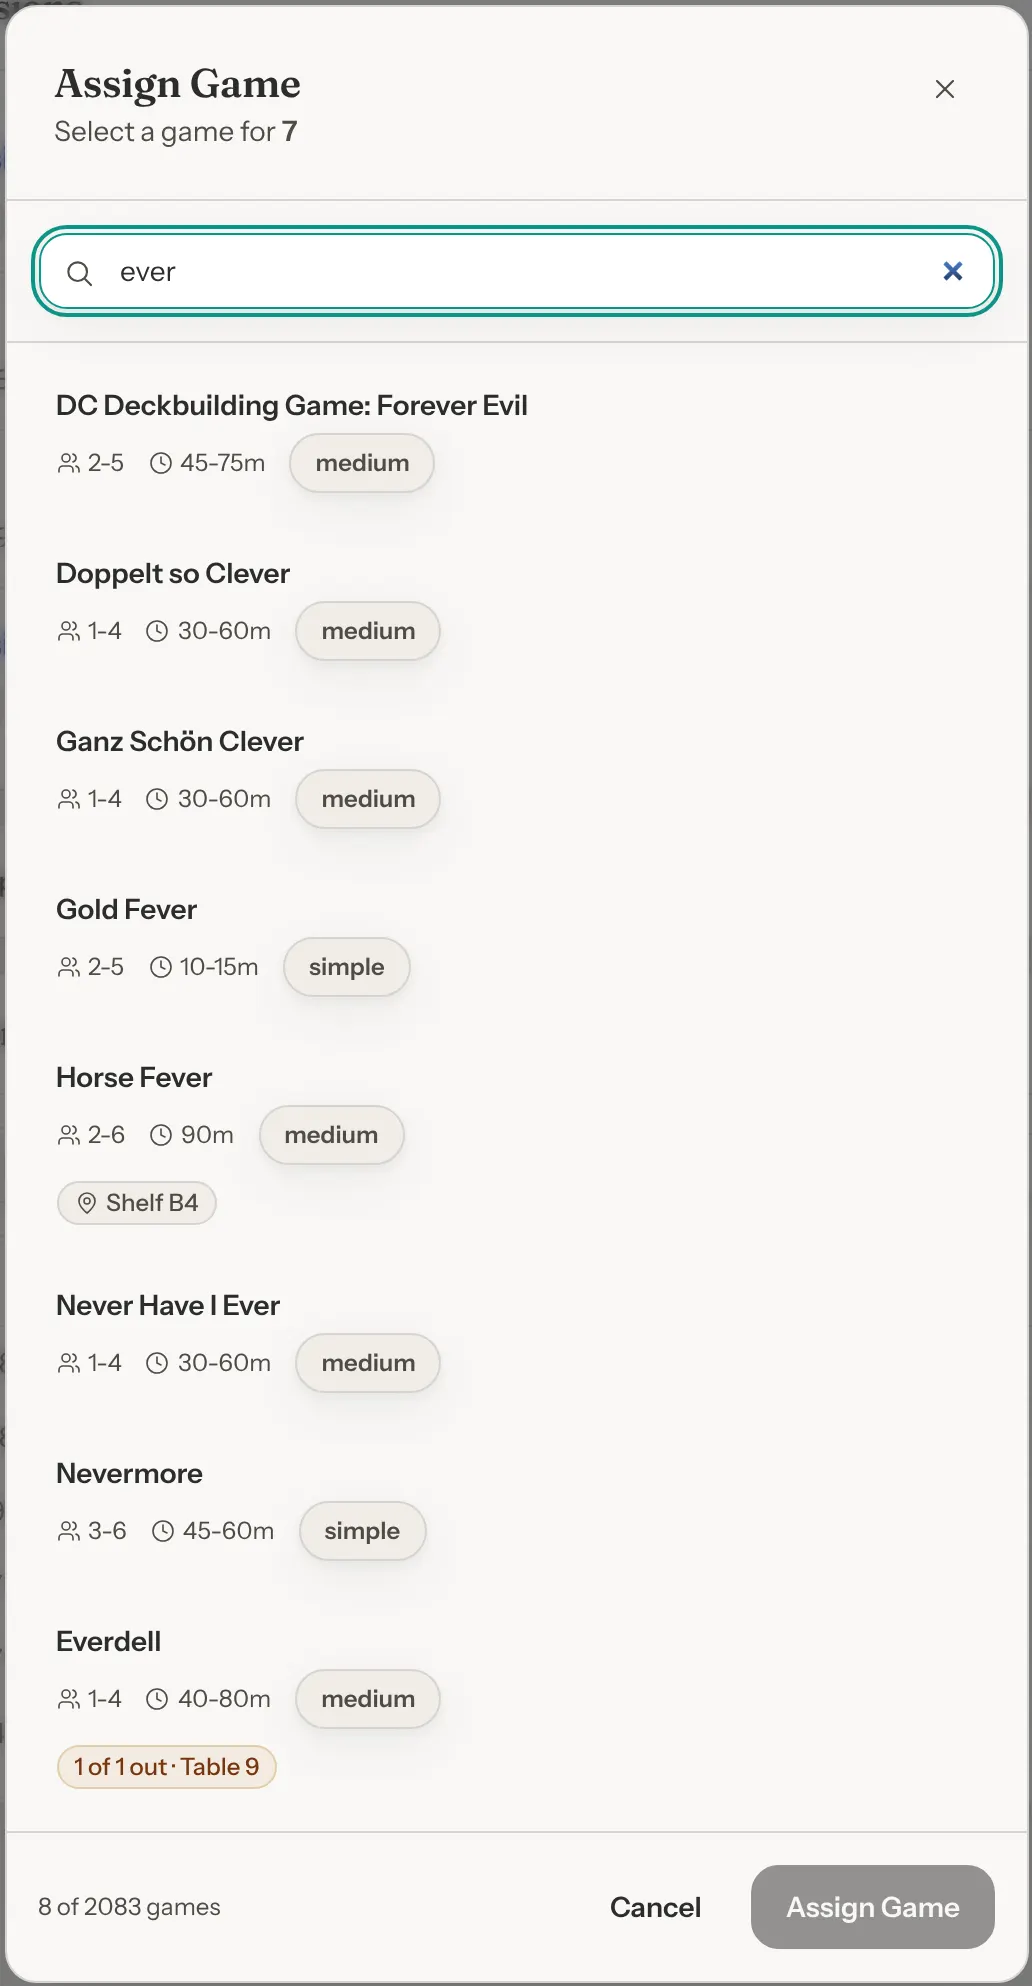Click the medium tag on Everdell
The image size is (1032, 1986).
[368, 1699]
